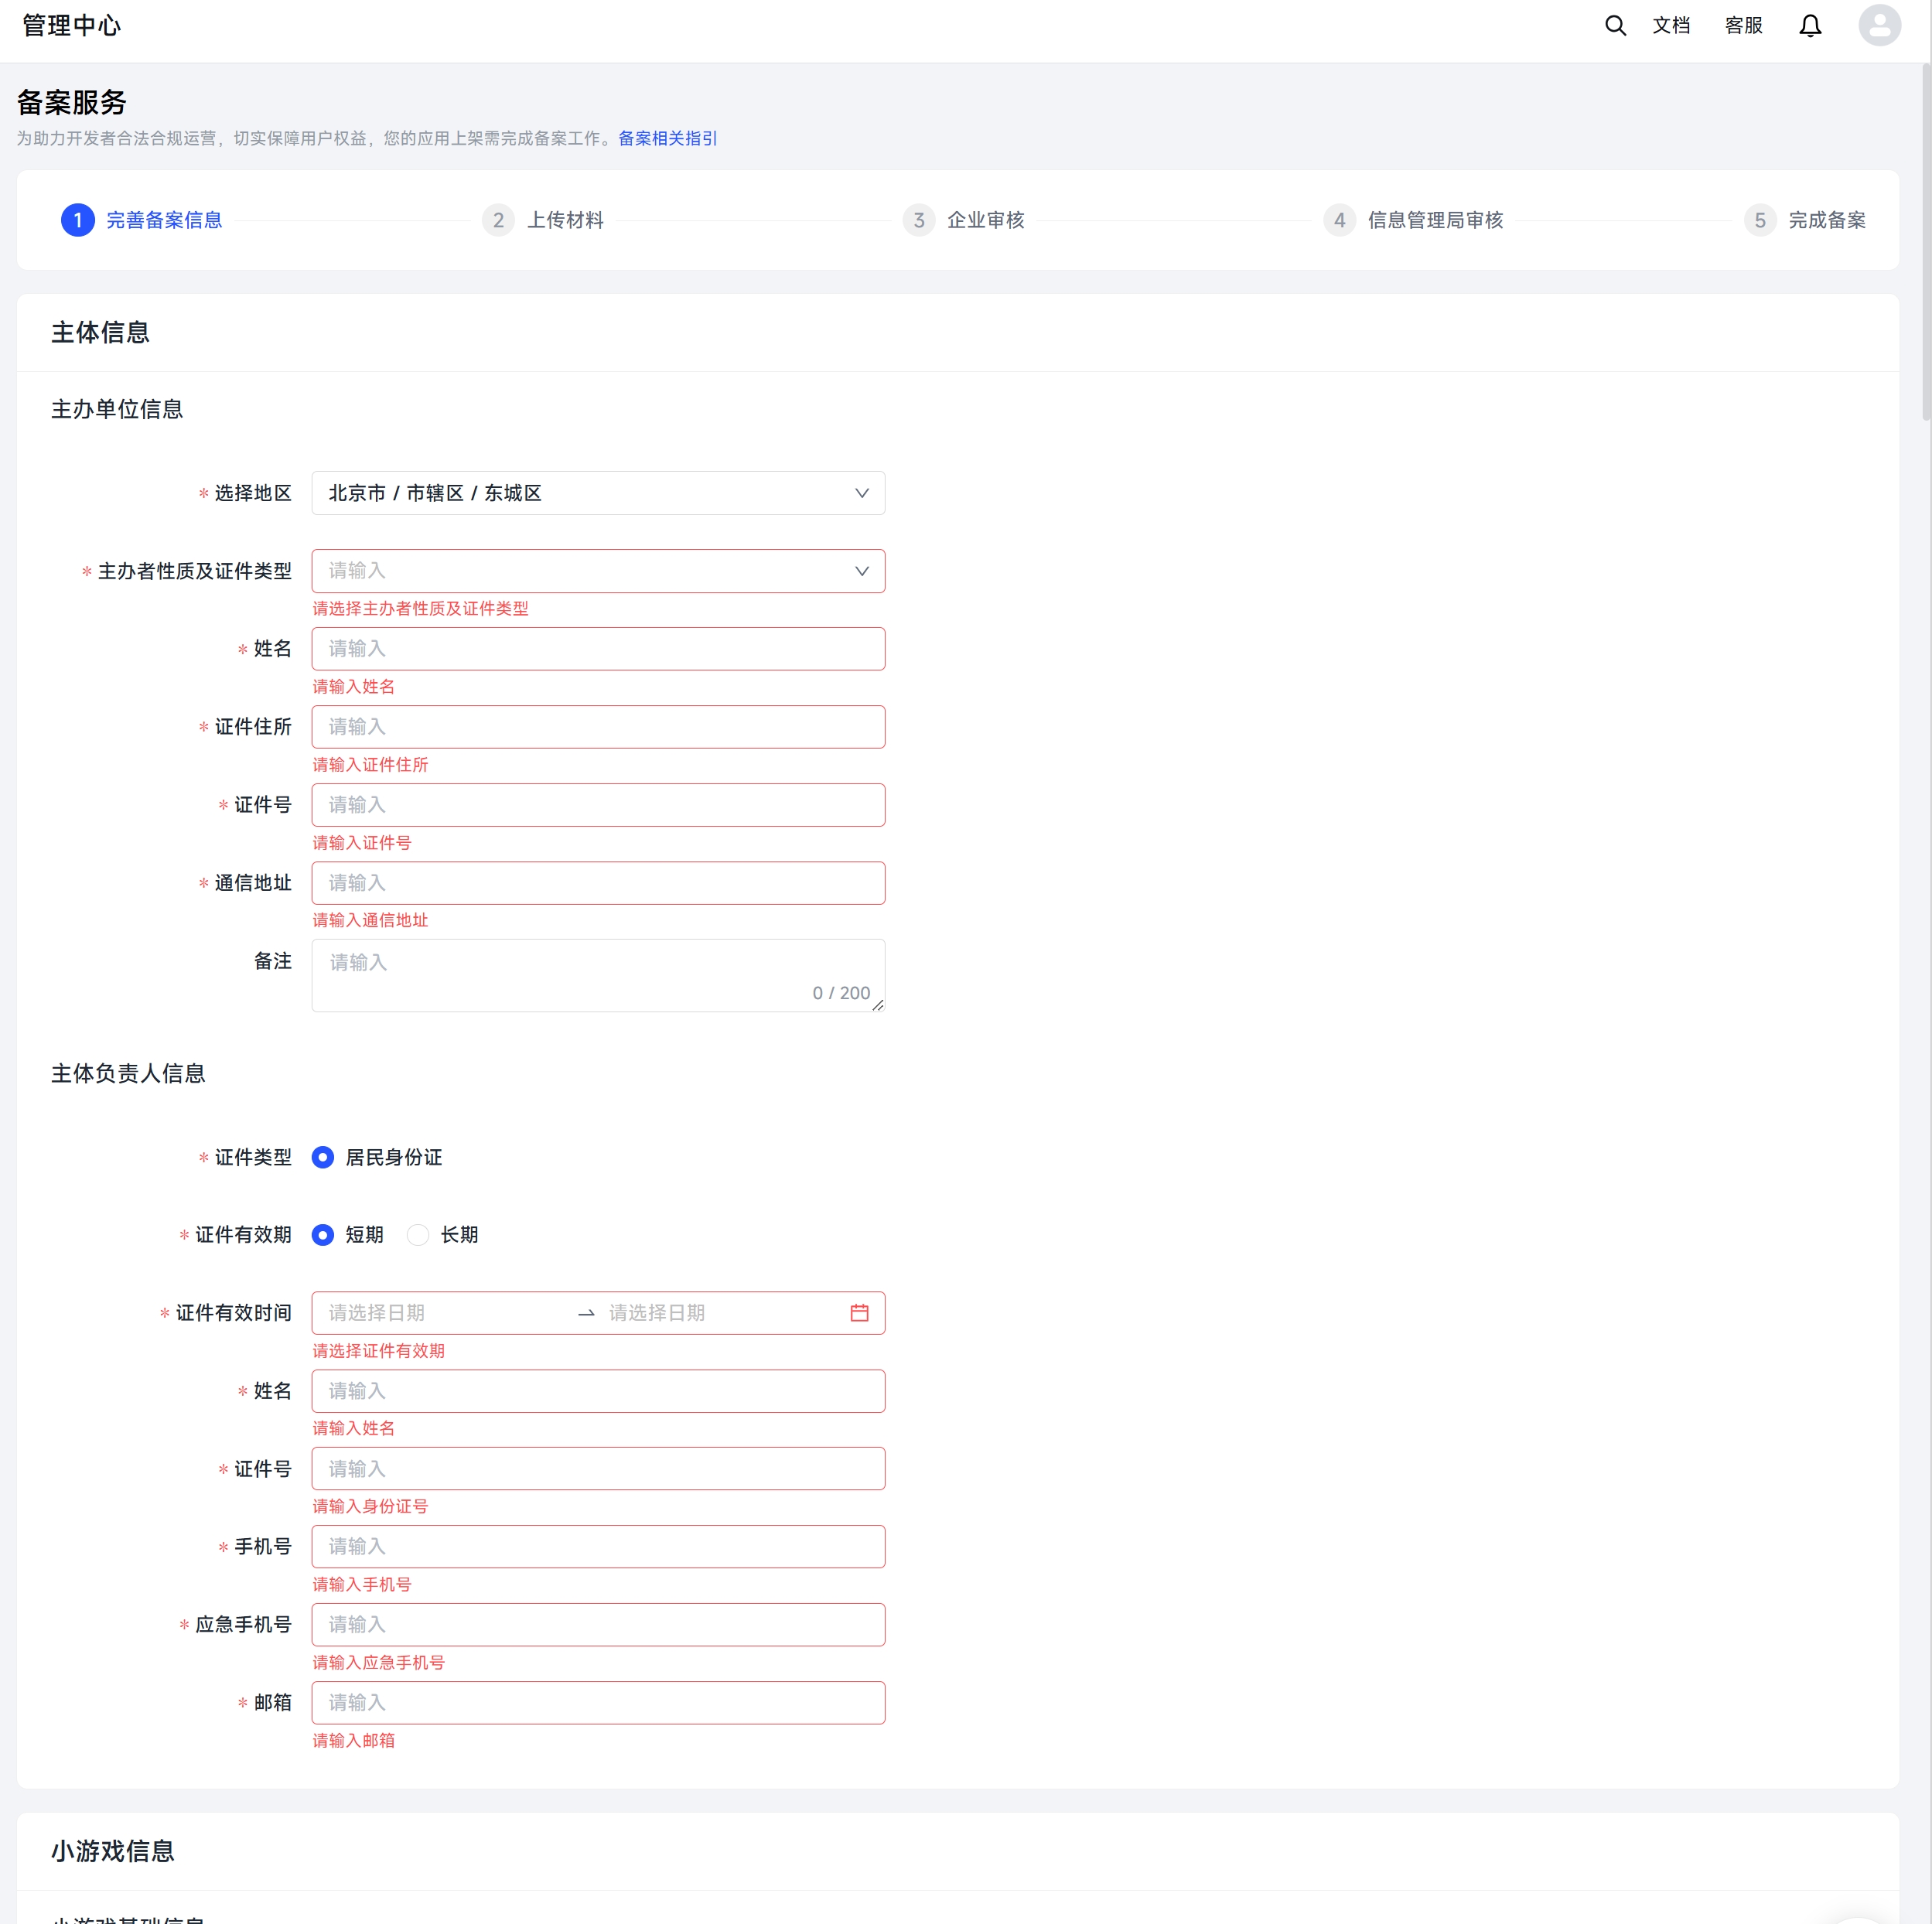Expand the 选择地区 region dropdown
The image size is (1932, 1924).
[598, 493]
